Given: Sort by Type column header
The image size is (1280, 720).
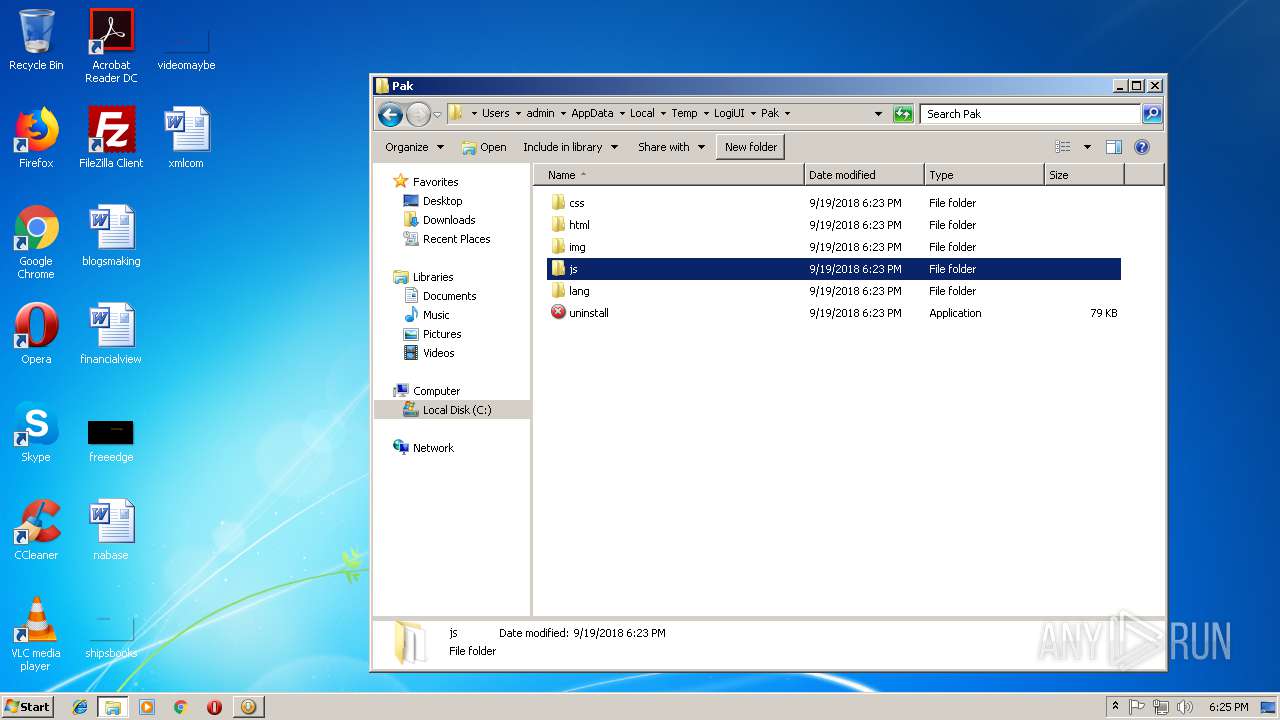Looking at the screenshot, I should click(984, 175).
